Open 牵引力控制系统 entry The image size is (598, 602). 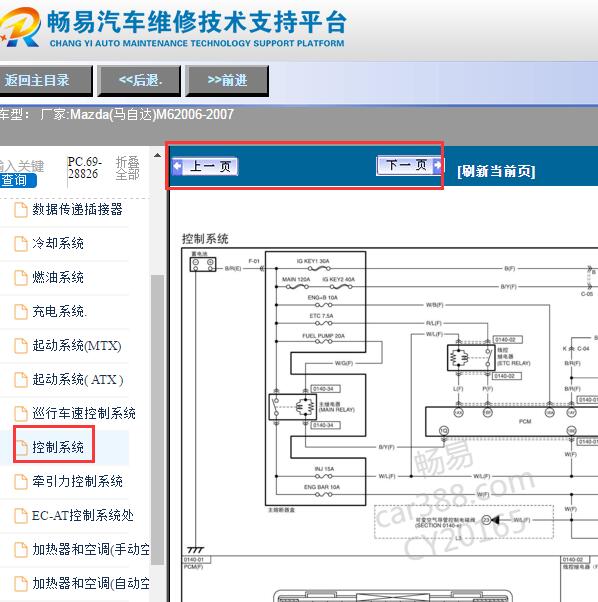pos(78,481)
